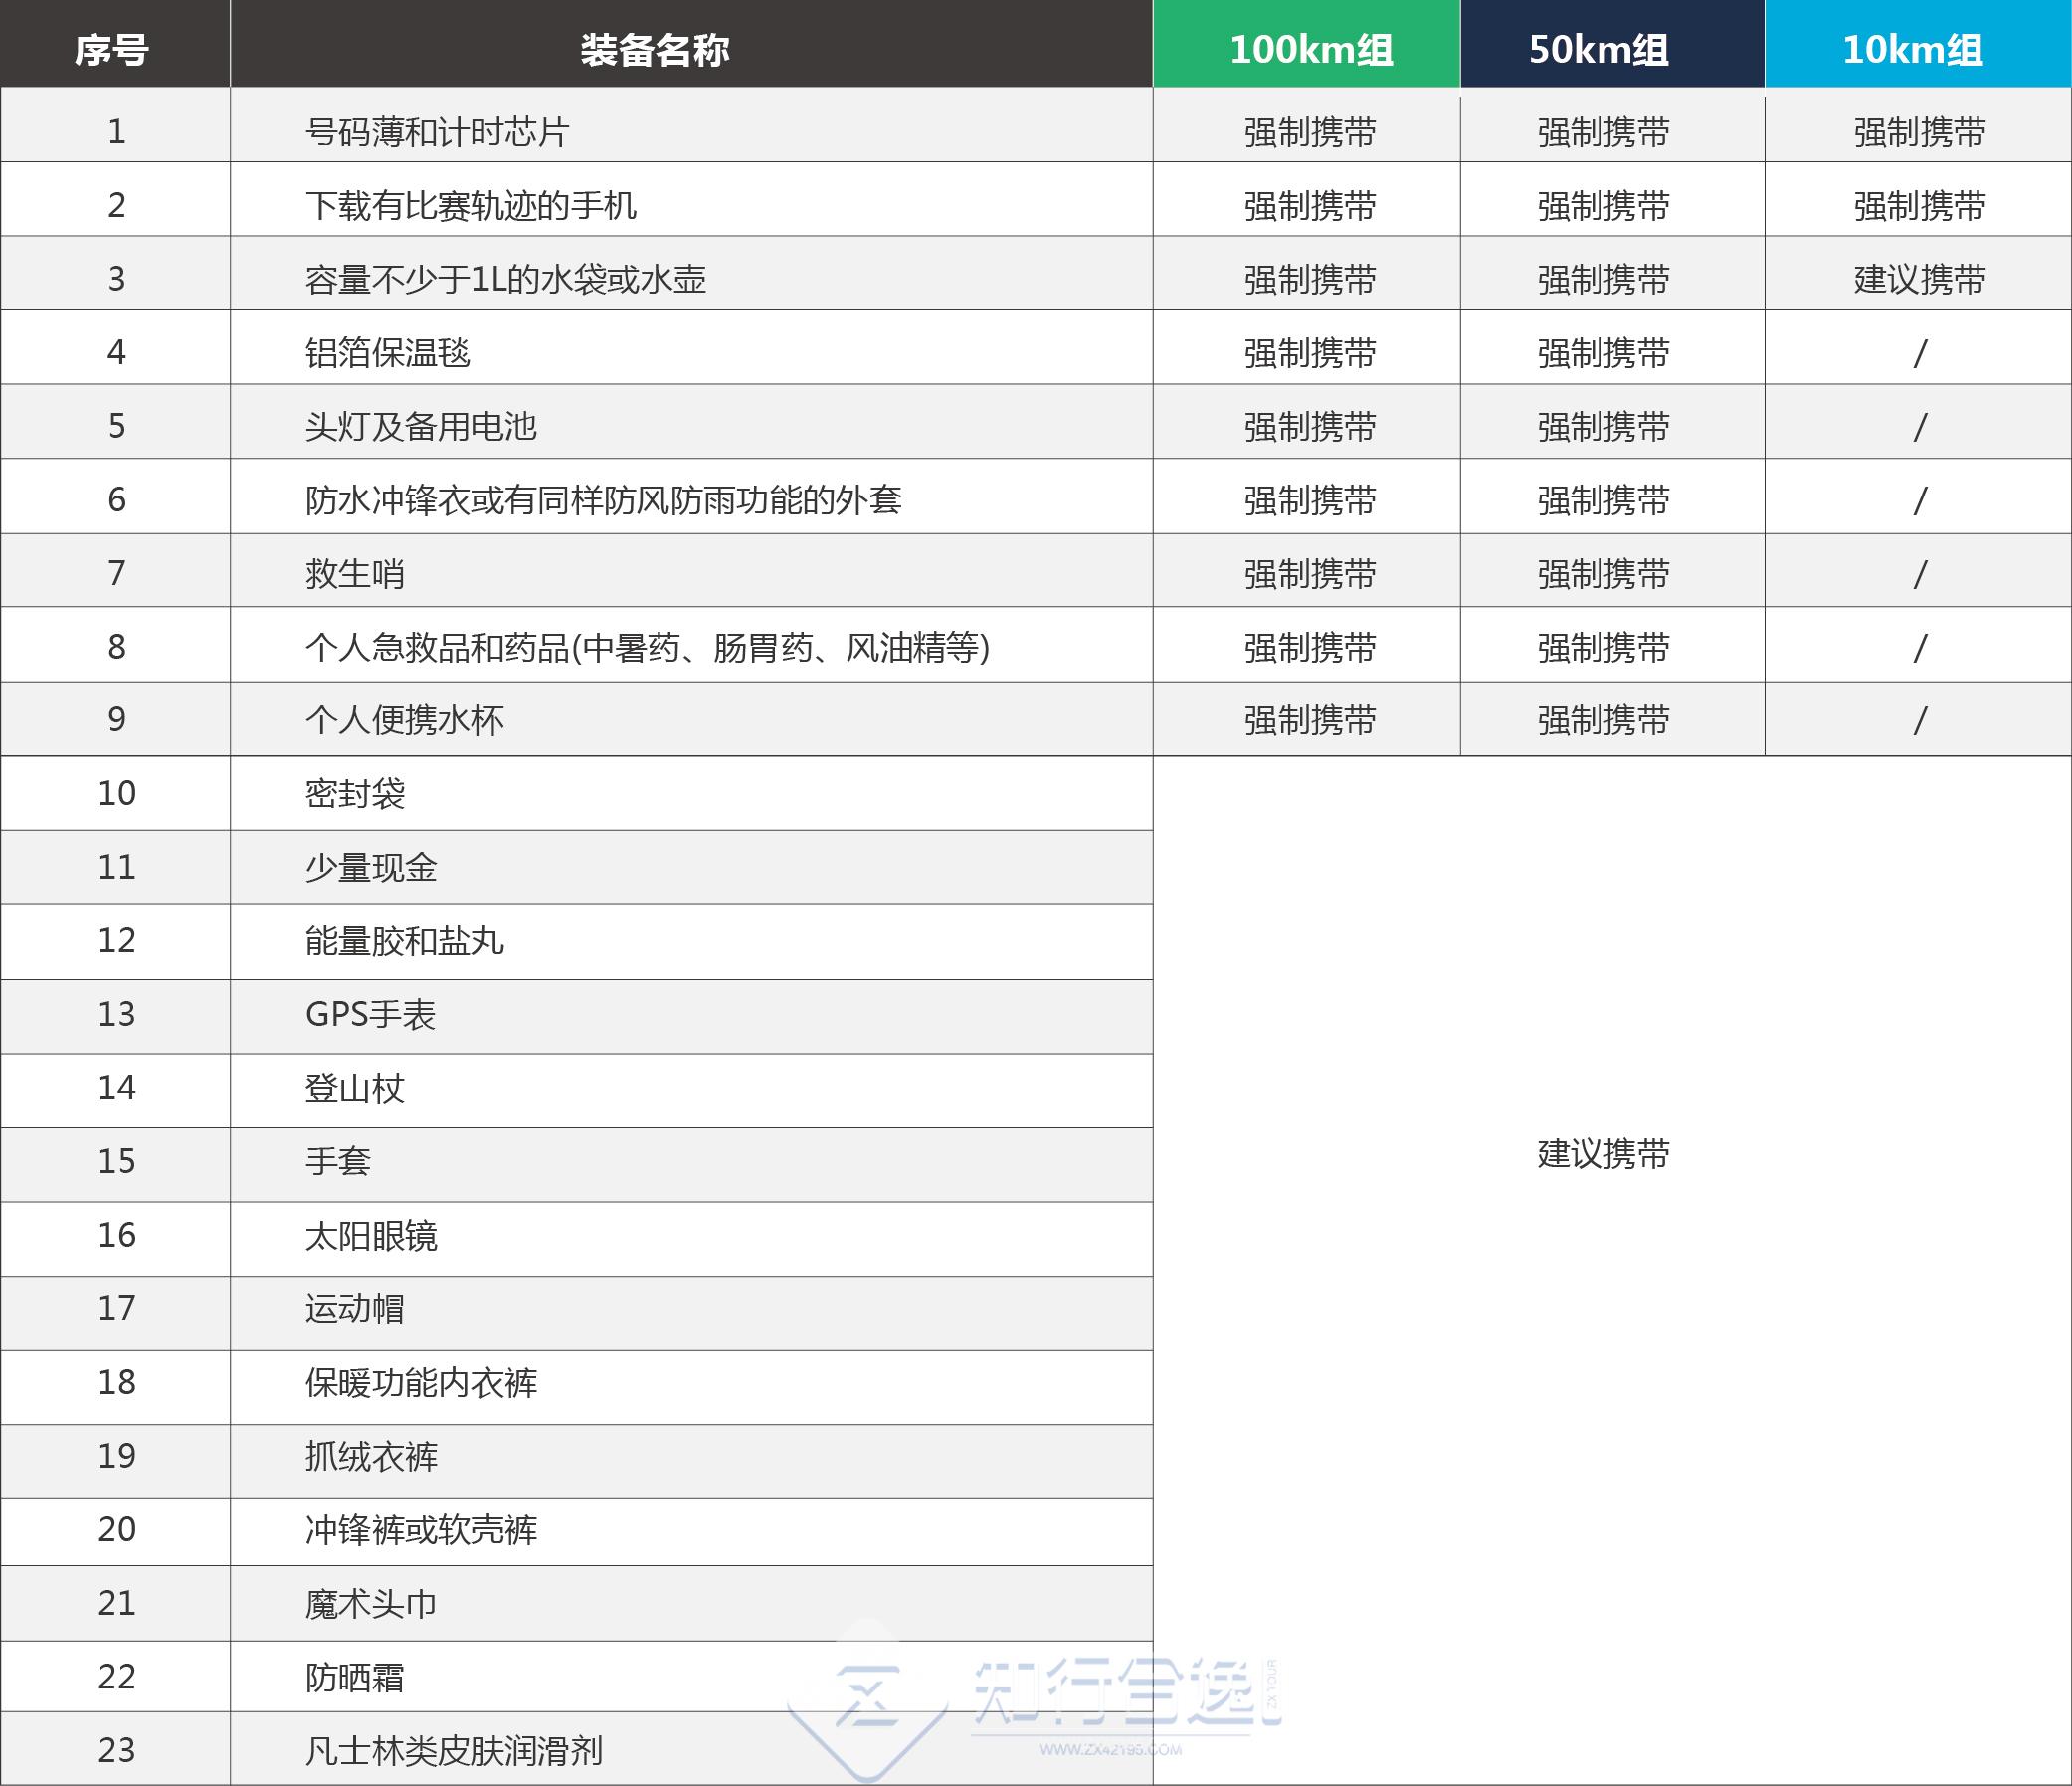Click GPS手表 equipment name
This screenshot has width=2072, height=1786.
(x=370, y=1014)
